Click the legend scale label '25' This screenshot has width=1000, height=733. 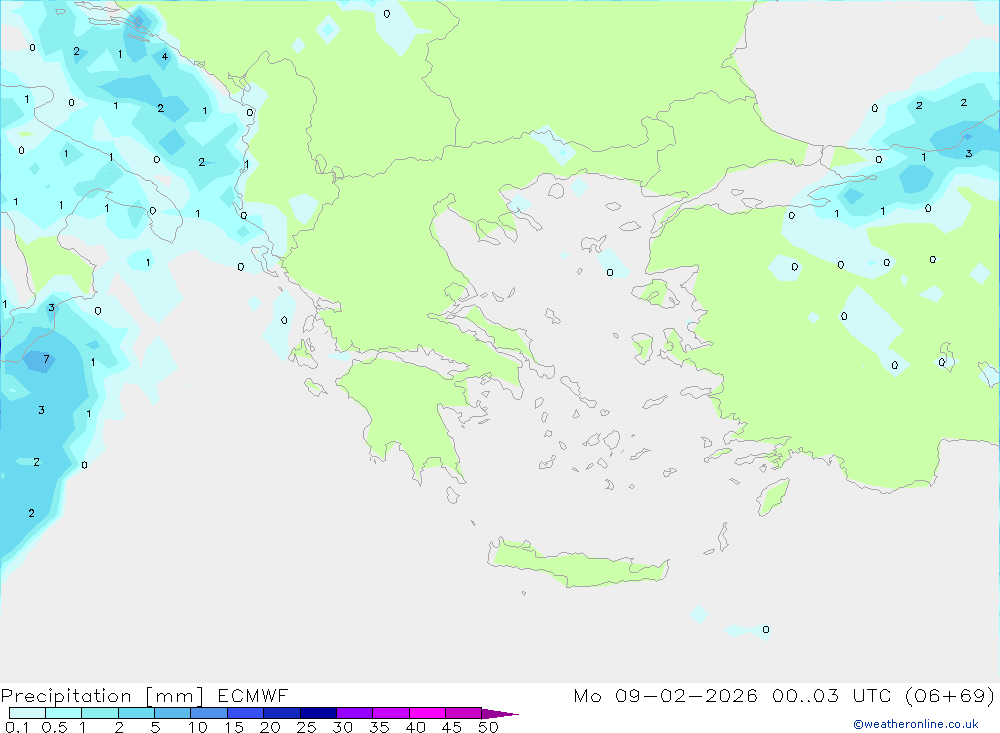[x=307, y=727]
